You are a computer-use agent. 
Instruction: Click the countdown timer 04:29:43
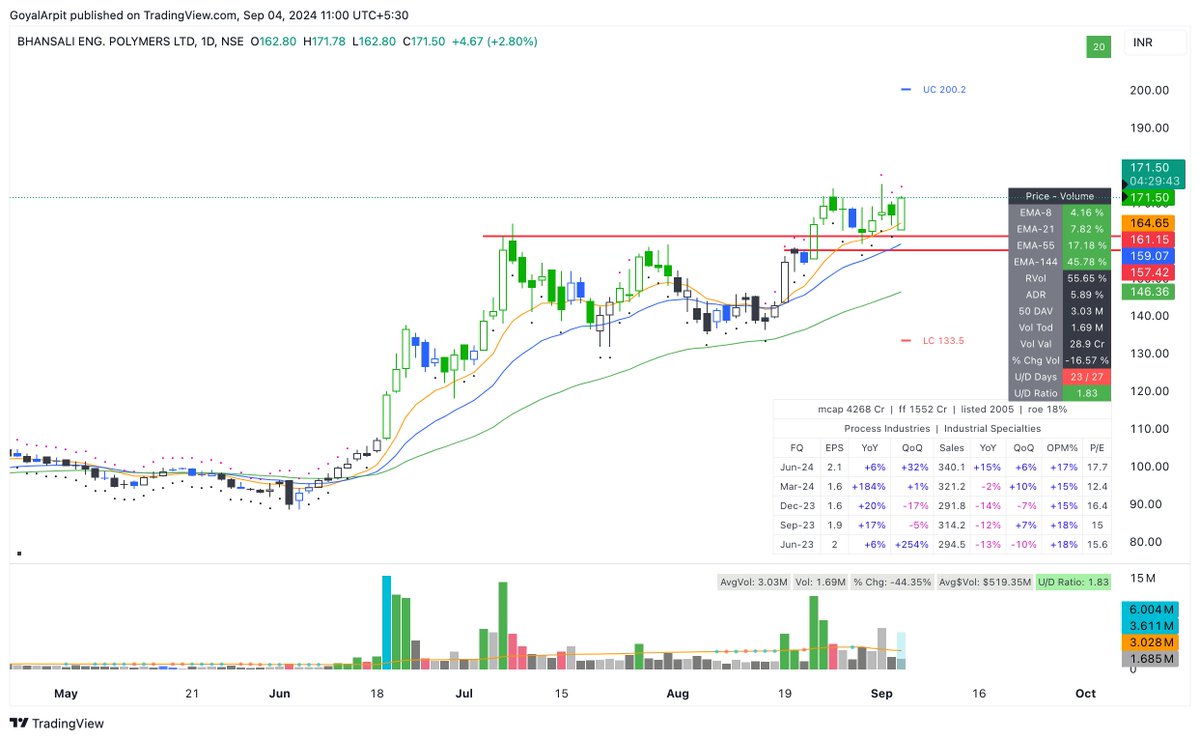click(1155, 181)
